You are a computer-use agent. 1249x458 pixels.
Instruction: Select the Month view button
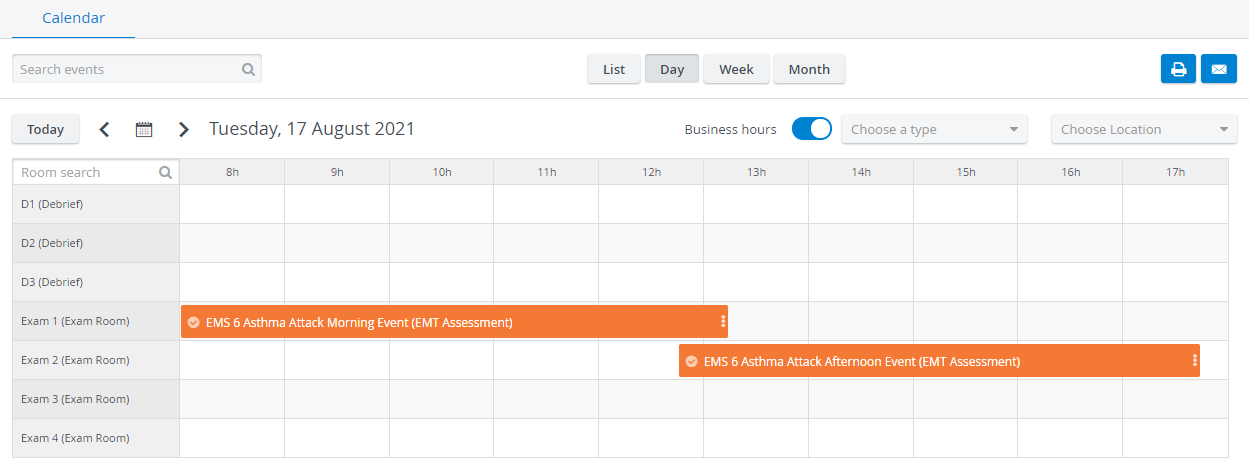click(x=809, y=69)
